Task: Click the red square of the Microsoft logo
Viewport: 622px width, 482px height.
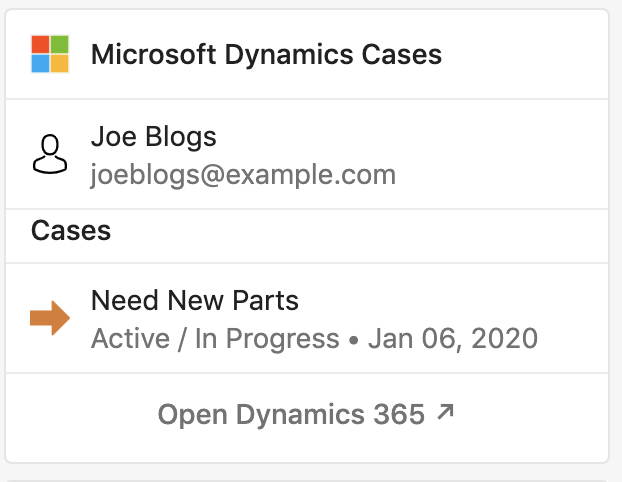Action: (x=40, y=44)
